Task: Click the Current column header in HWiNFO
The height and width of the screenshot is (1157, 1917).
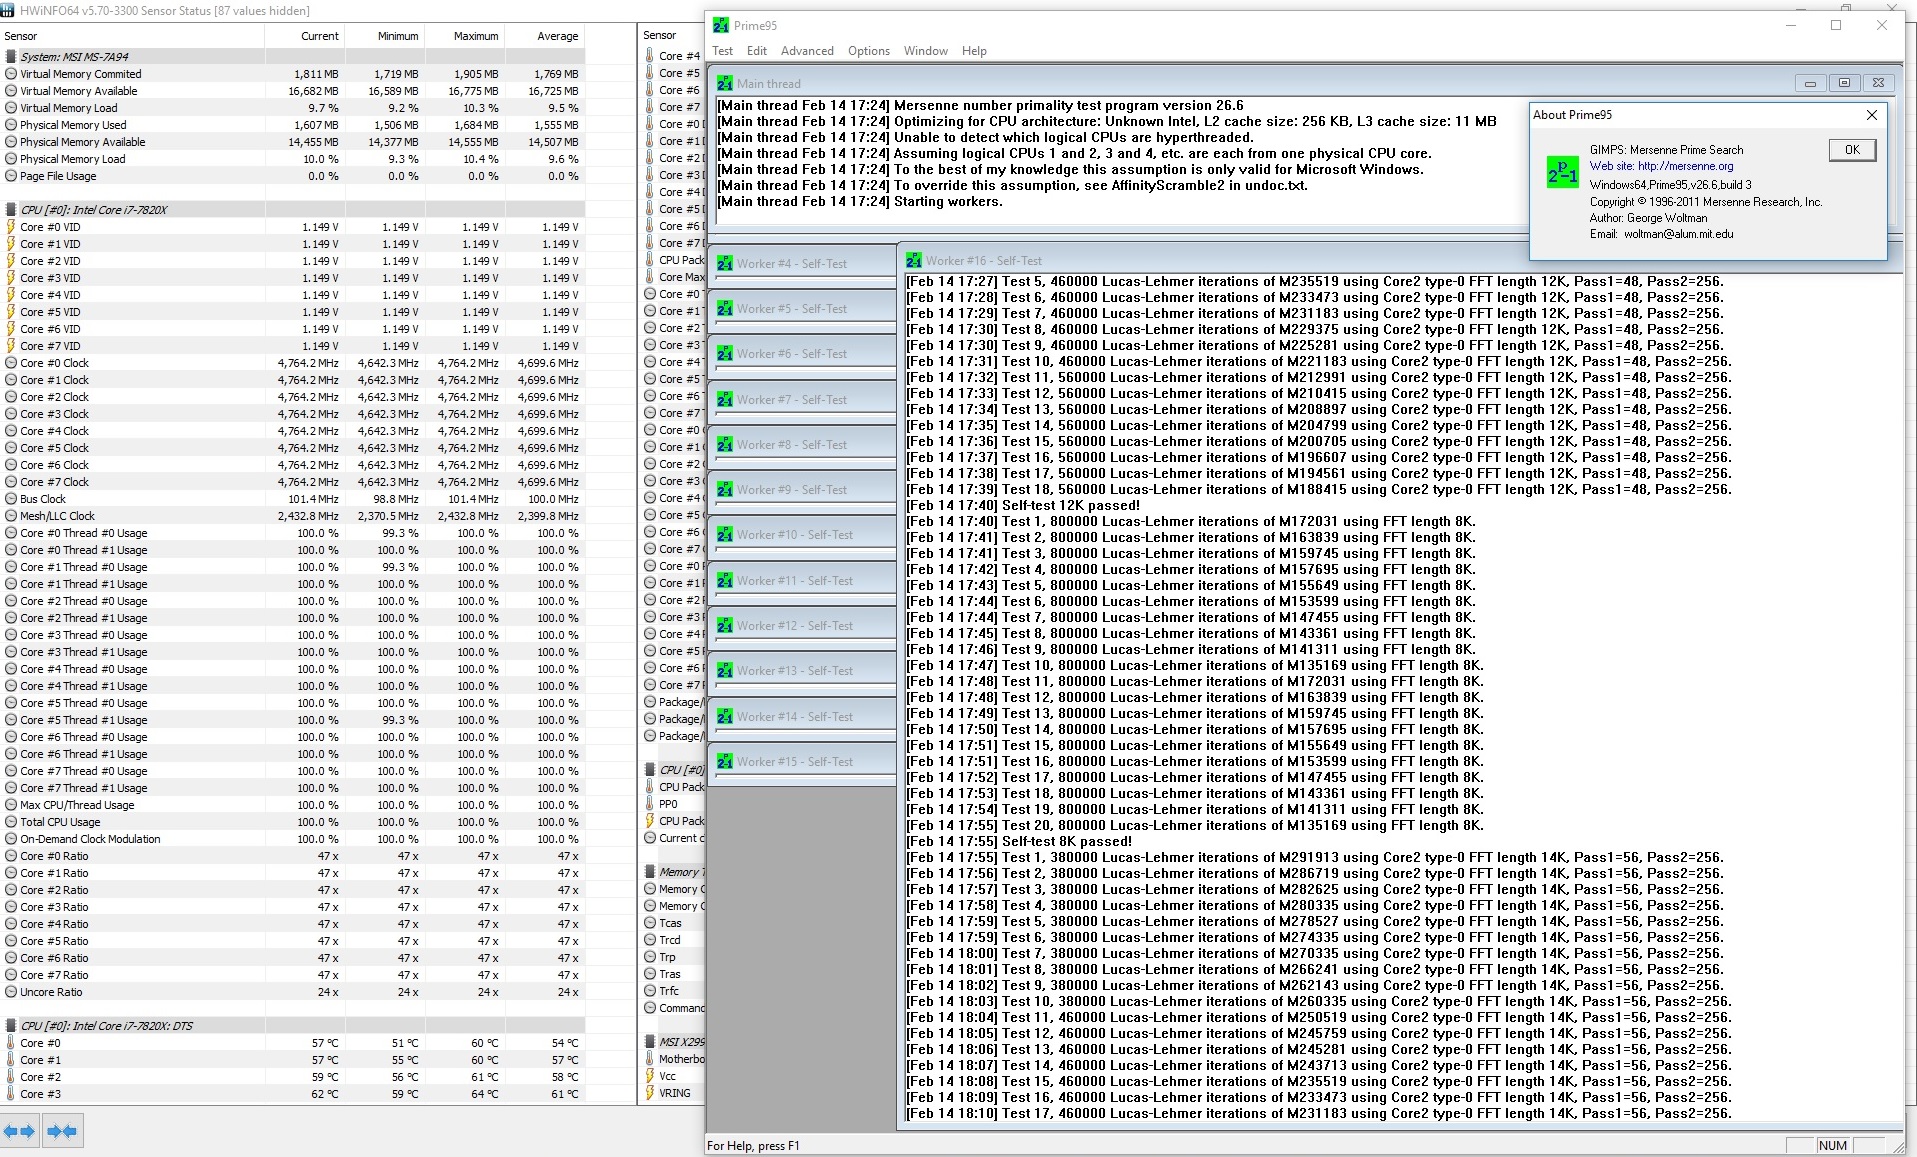Action: point(305,36)
